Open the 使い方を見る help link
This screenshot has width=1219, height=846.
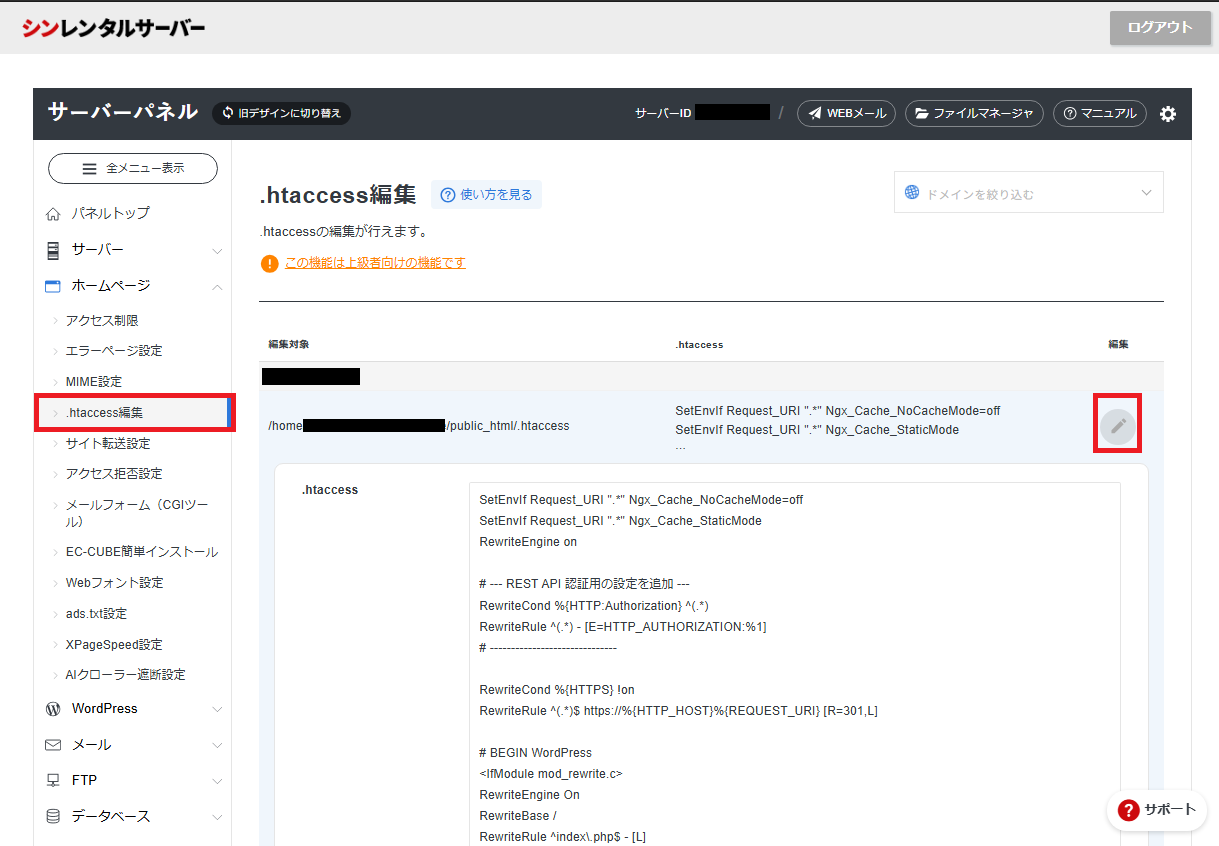click(487, 195)
